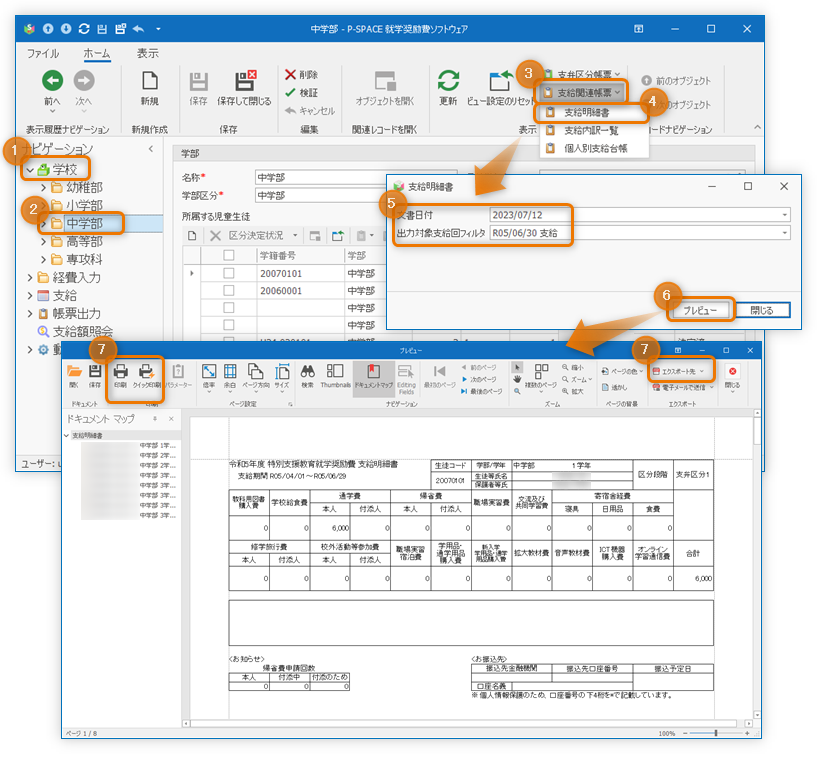Click the クイック印刷 quick print icon
819x762 pixels.
pyautogui.click(x=146, y=371)
